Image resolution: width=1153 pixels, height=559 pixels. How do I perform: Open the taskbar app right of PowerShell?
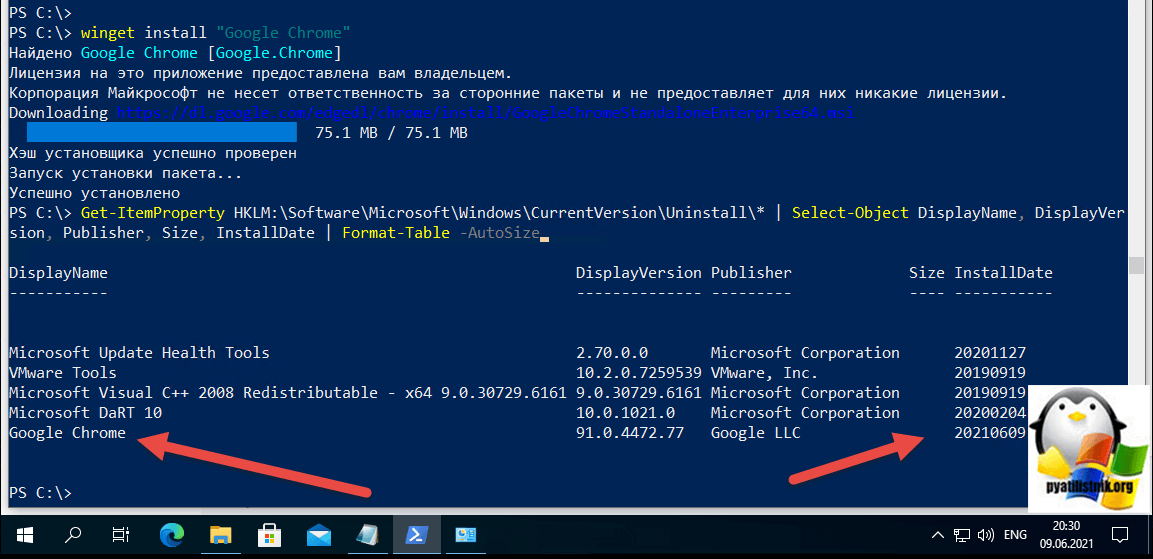click(466, 535)
